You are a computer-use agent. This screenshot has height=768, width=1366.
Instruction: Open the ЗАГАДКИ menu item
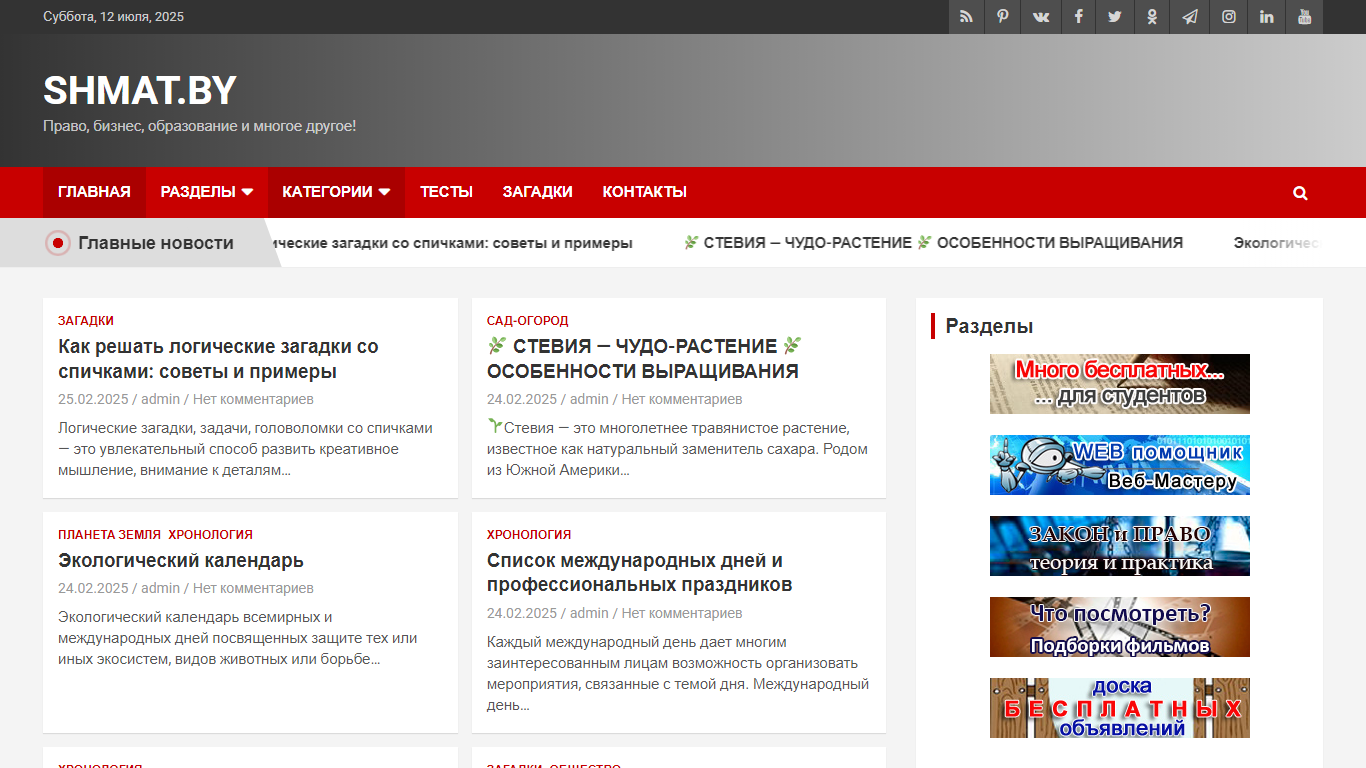[537, 192]
